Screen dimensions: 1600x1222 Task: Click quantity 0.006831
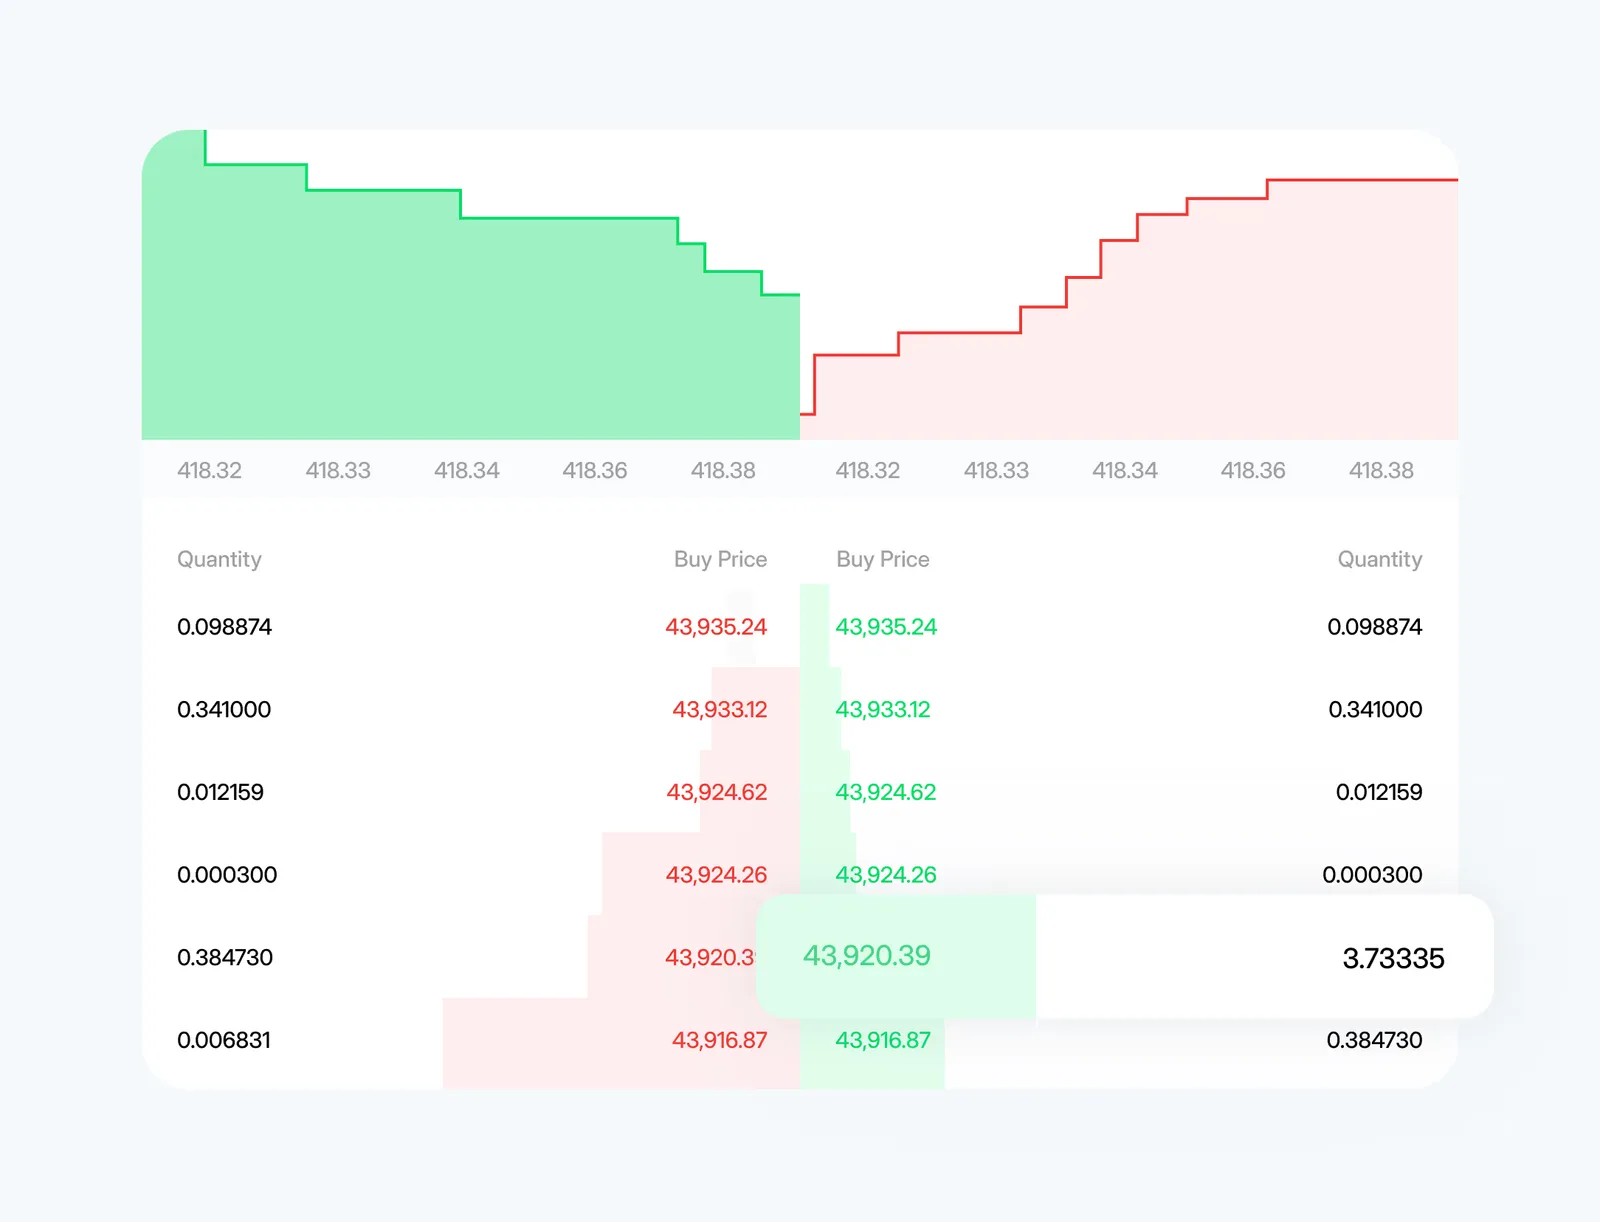pos(224,1040)
